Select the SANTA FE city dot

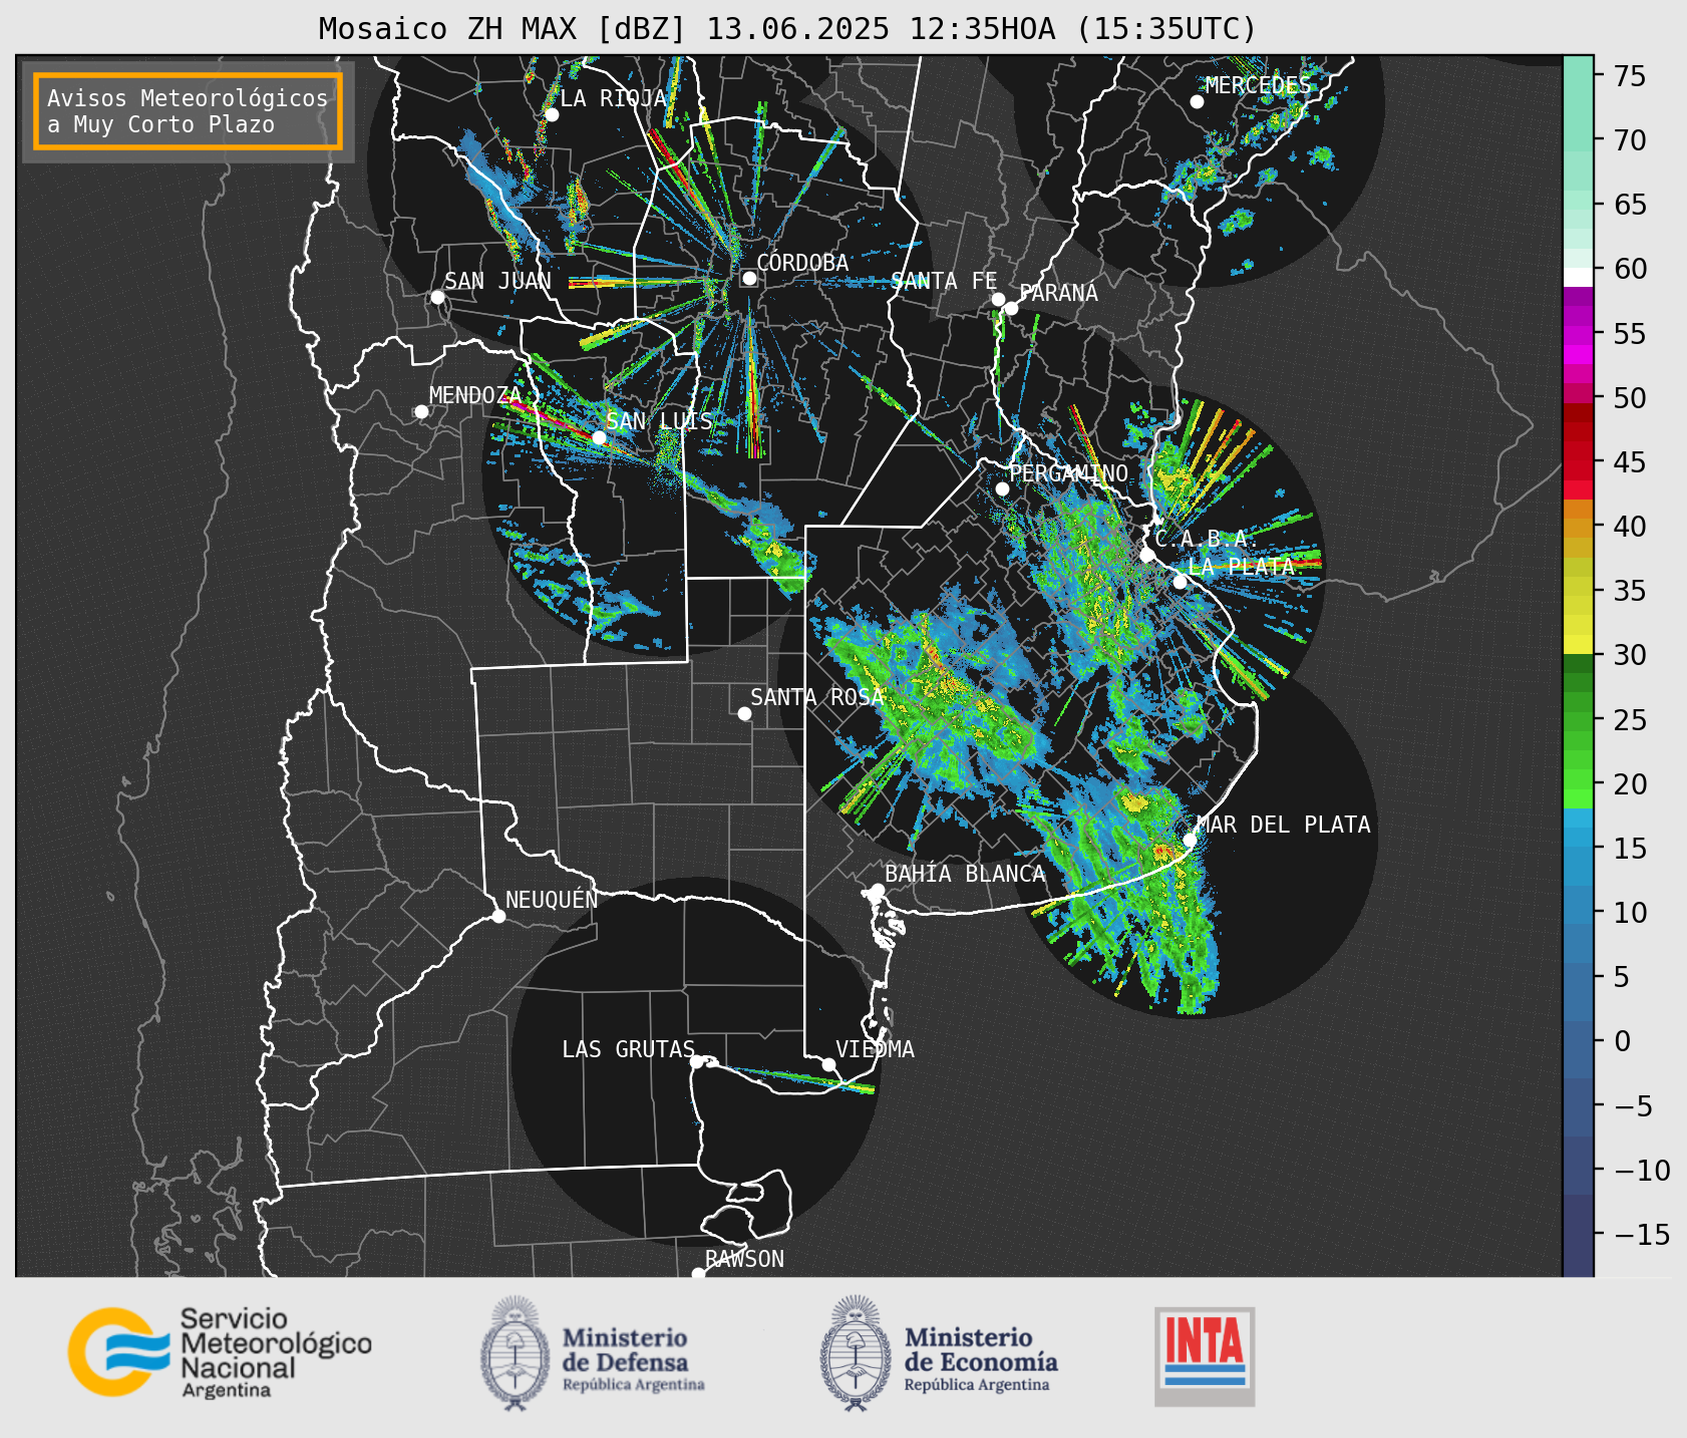[998, 299]
